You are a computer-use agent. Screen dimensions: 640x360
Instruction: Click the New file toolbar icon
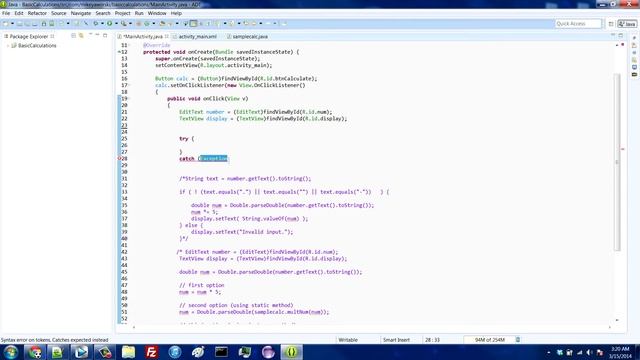[6, 24]
